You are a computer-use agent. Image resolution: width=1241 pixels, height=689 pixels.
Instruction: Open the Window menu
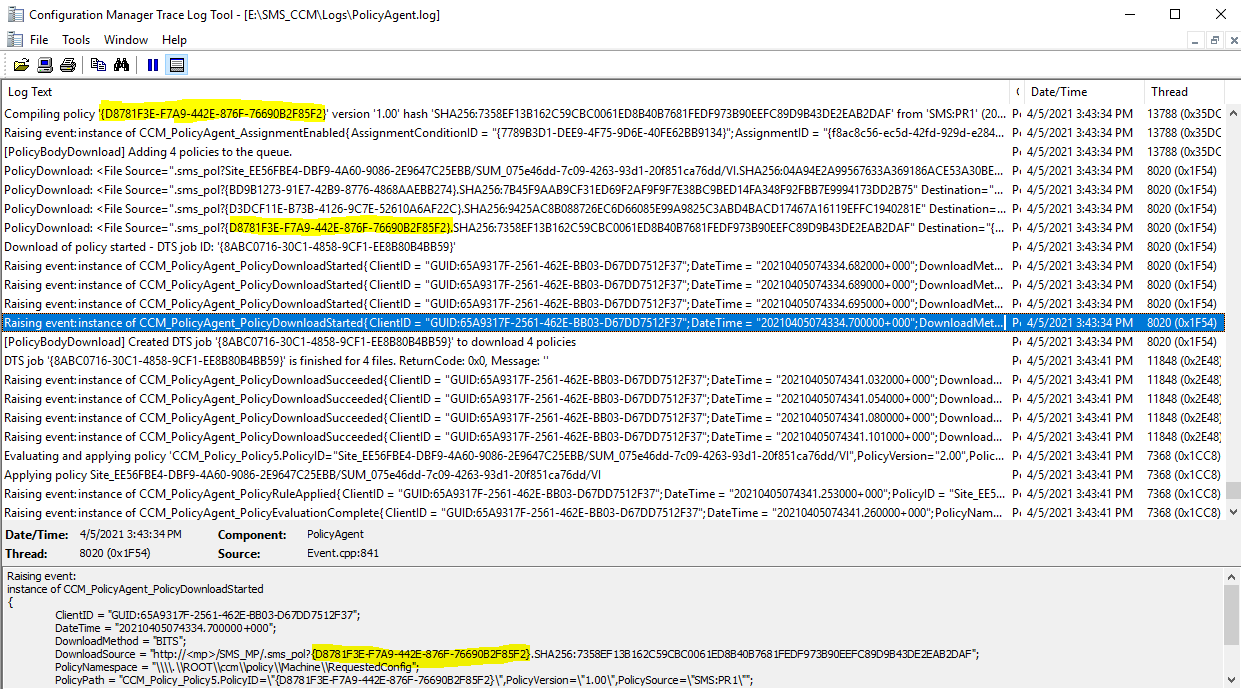coord(126,40)
